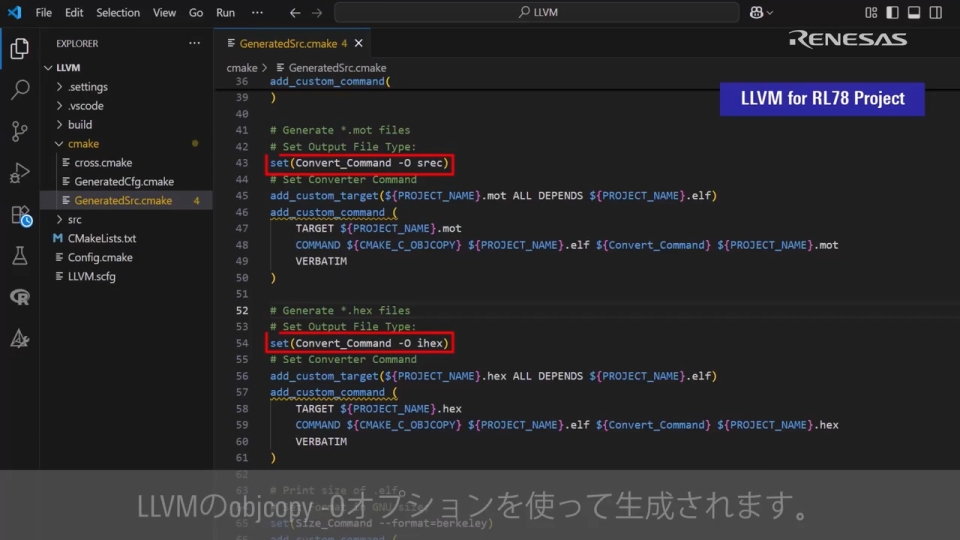
Task: Open the CMake view in activity bar
Action: click(19, 339)
